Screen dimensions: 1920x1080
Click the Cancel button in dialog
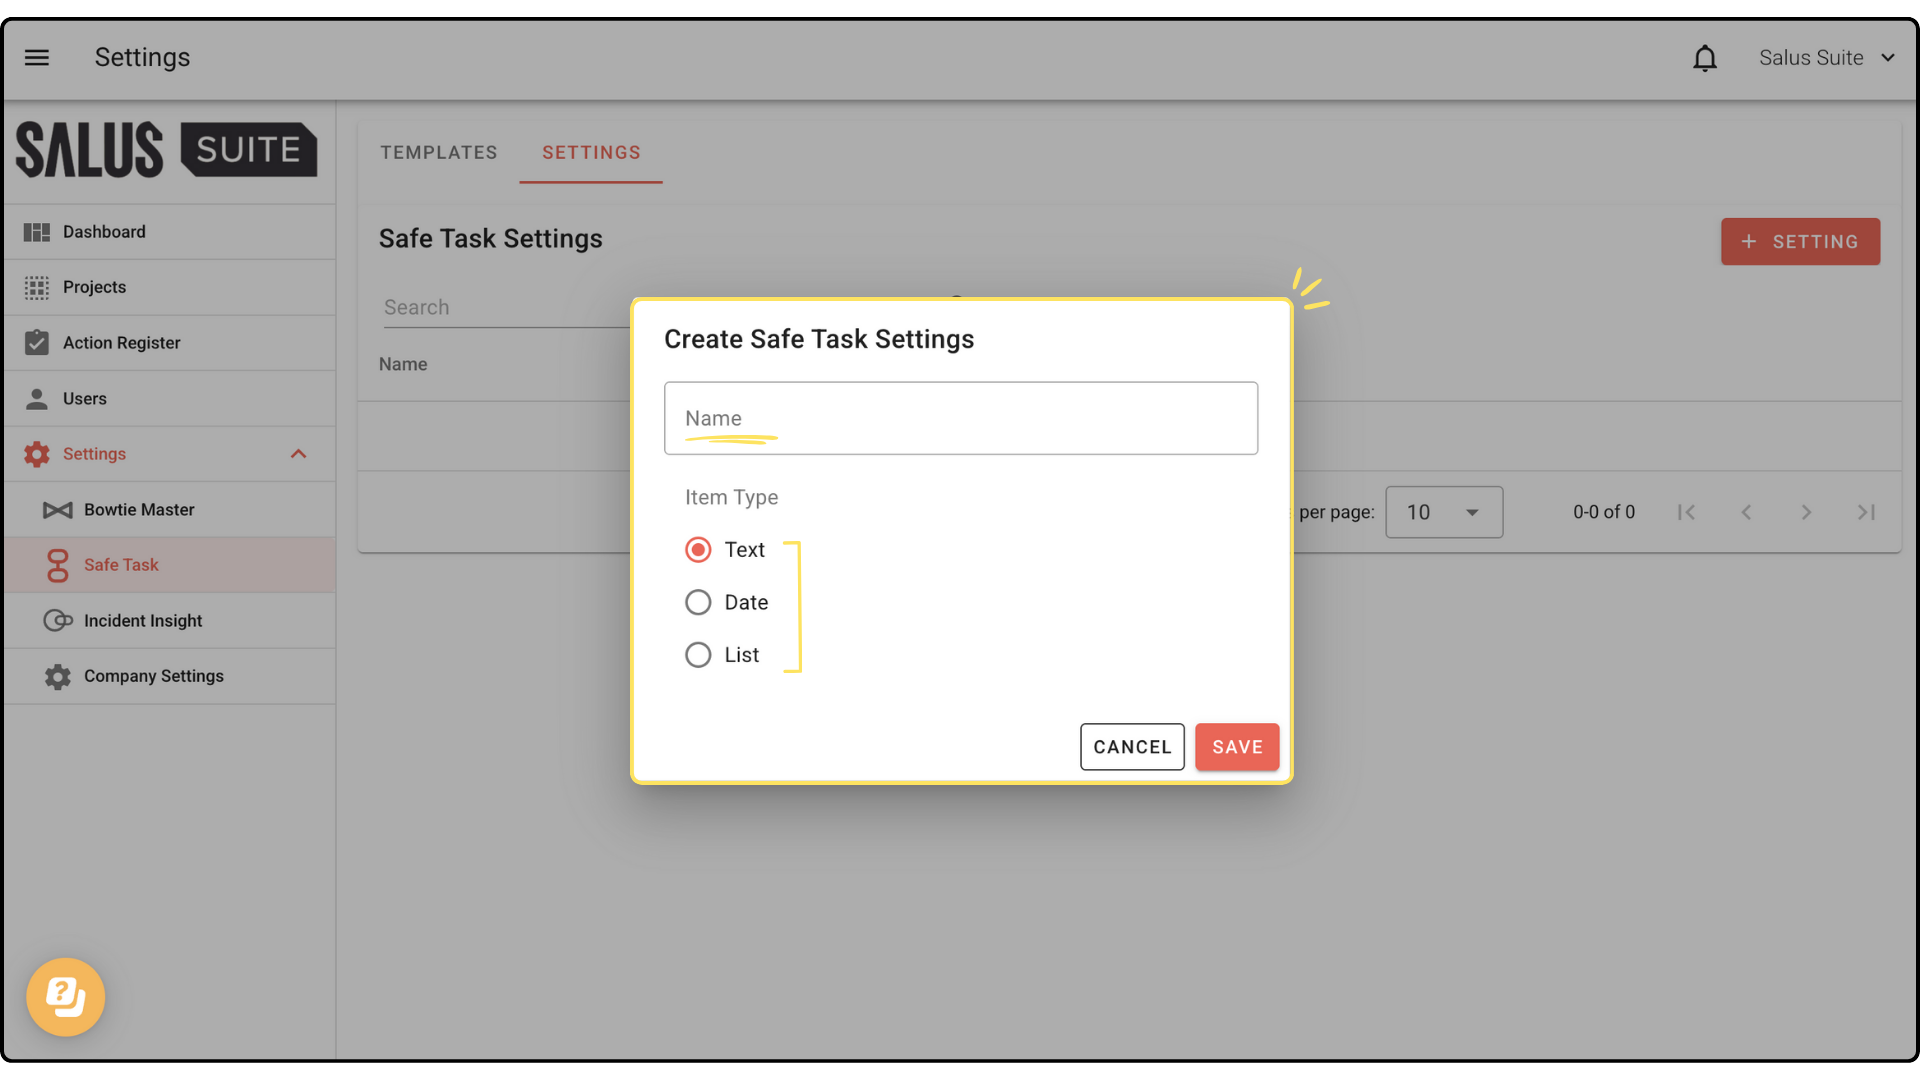1132,747
